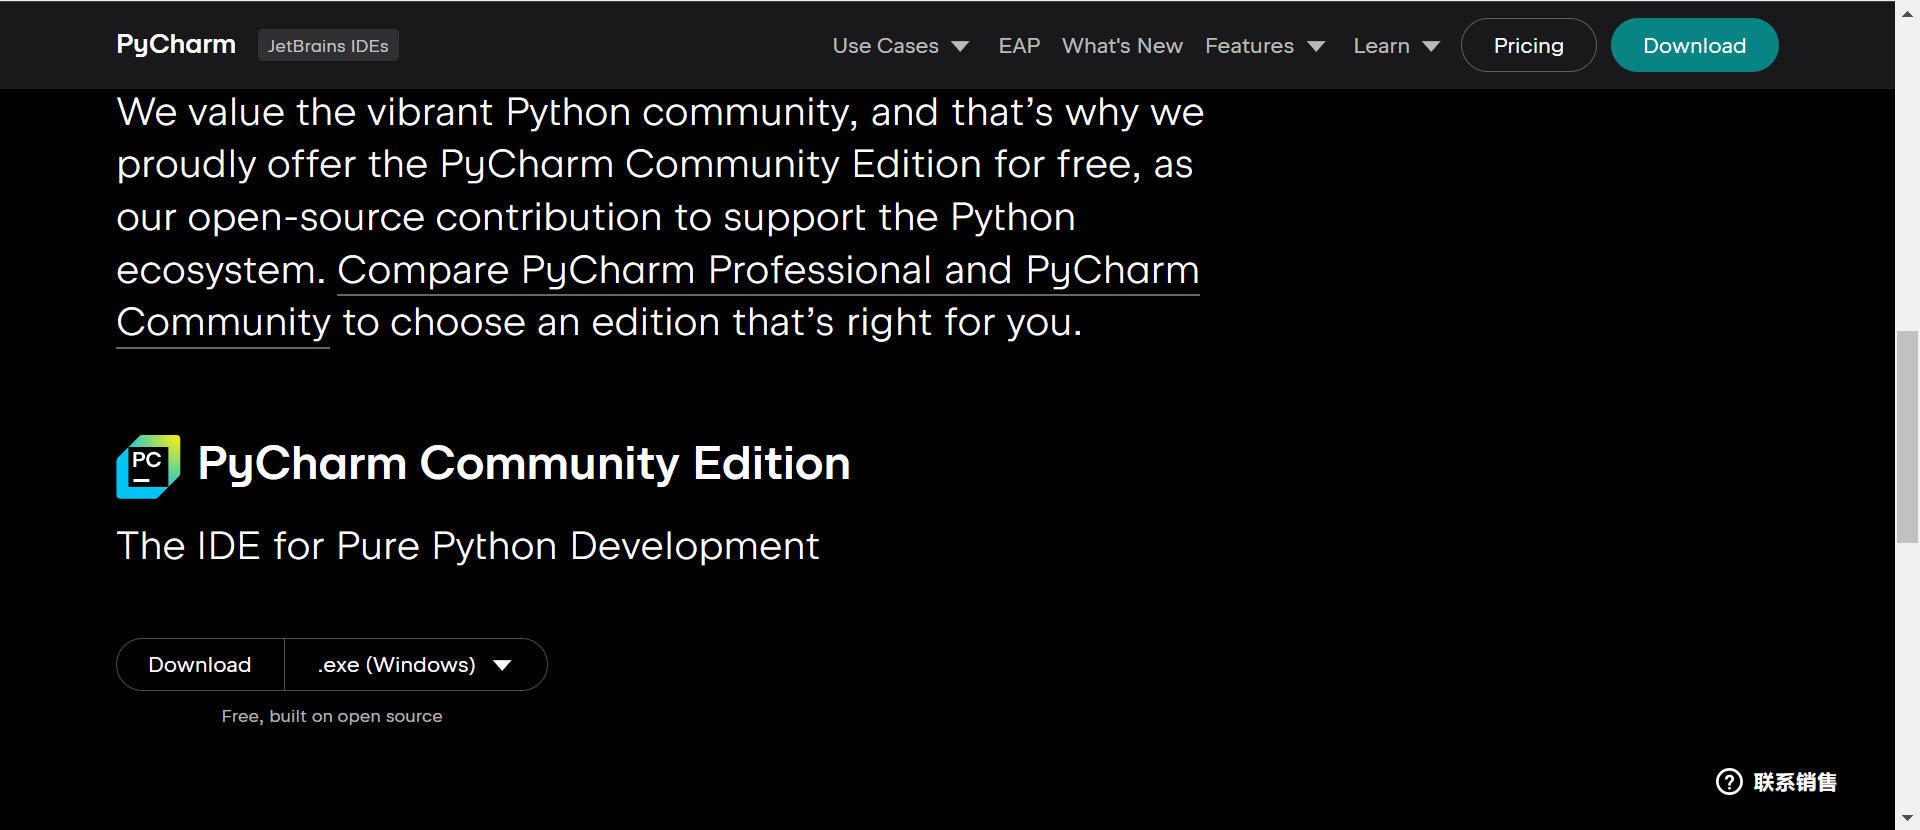Open the EAP page
Viewport: 1920px width, 830px height.
tap(1019, 46)
